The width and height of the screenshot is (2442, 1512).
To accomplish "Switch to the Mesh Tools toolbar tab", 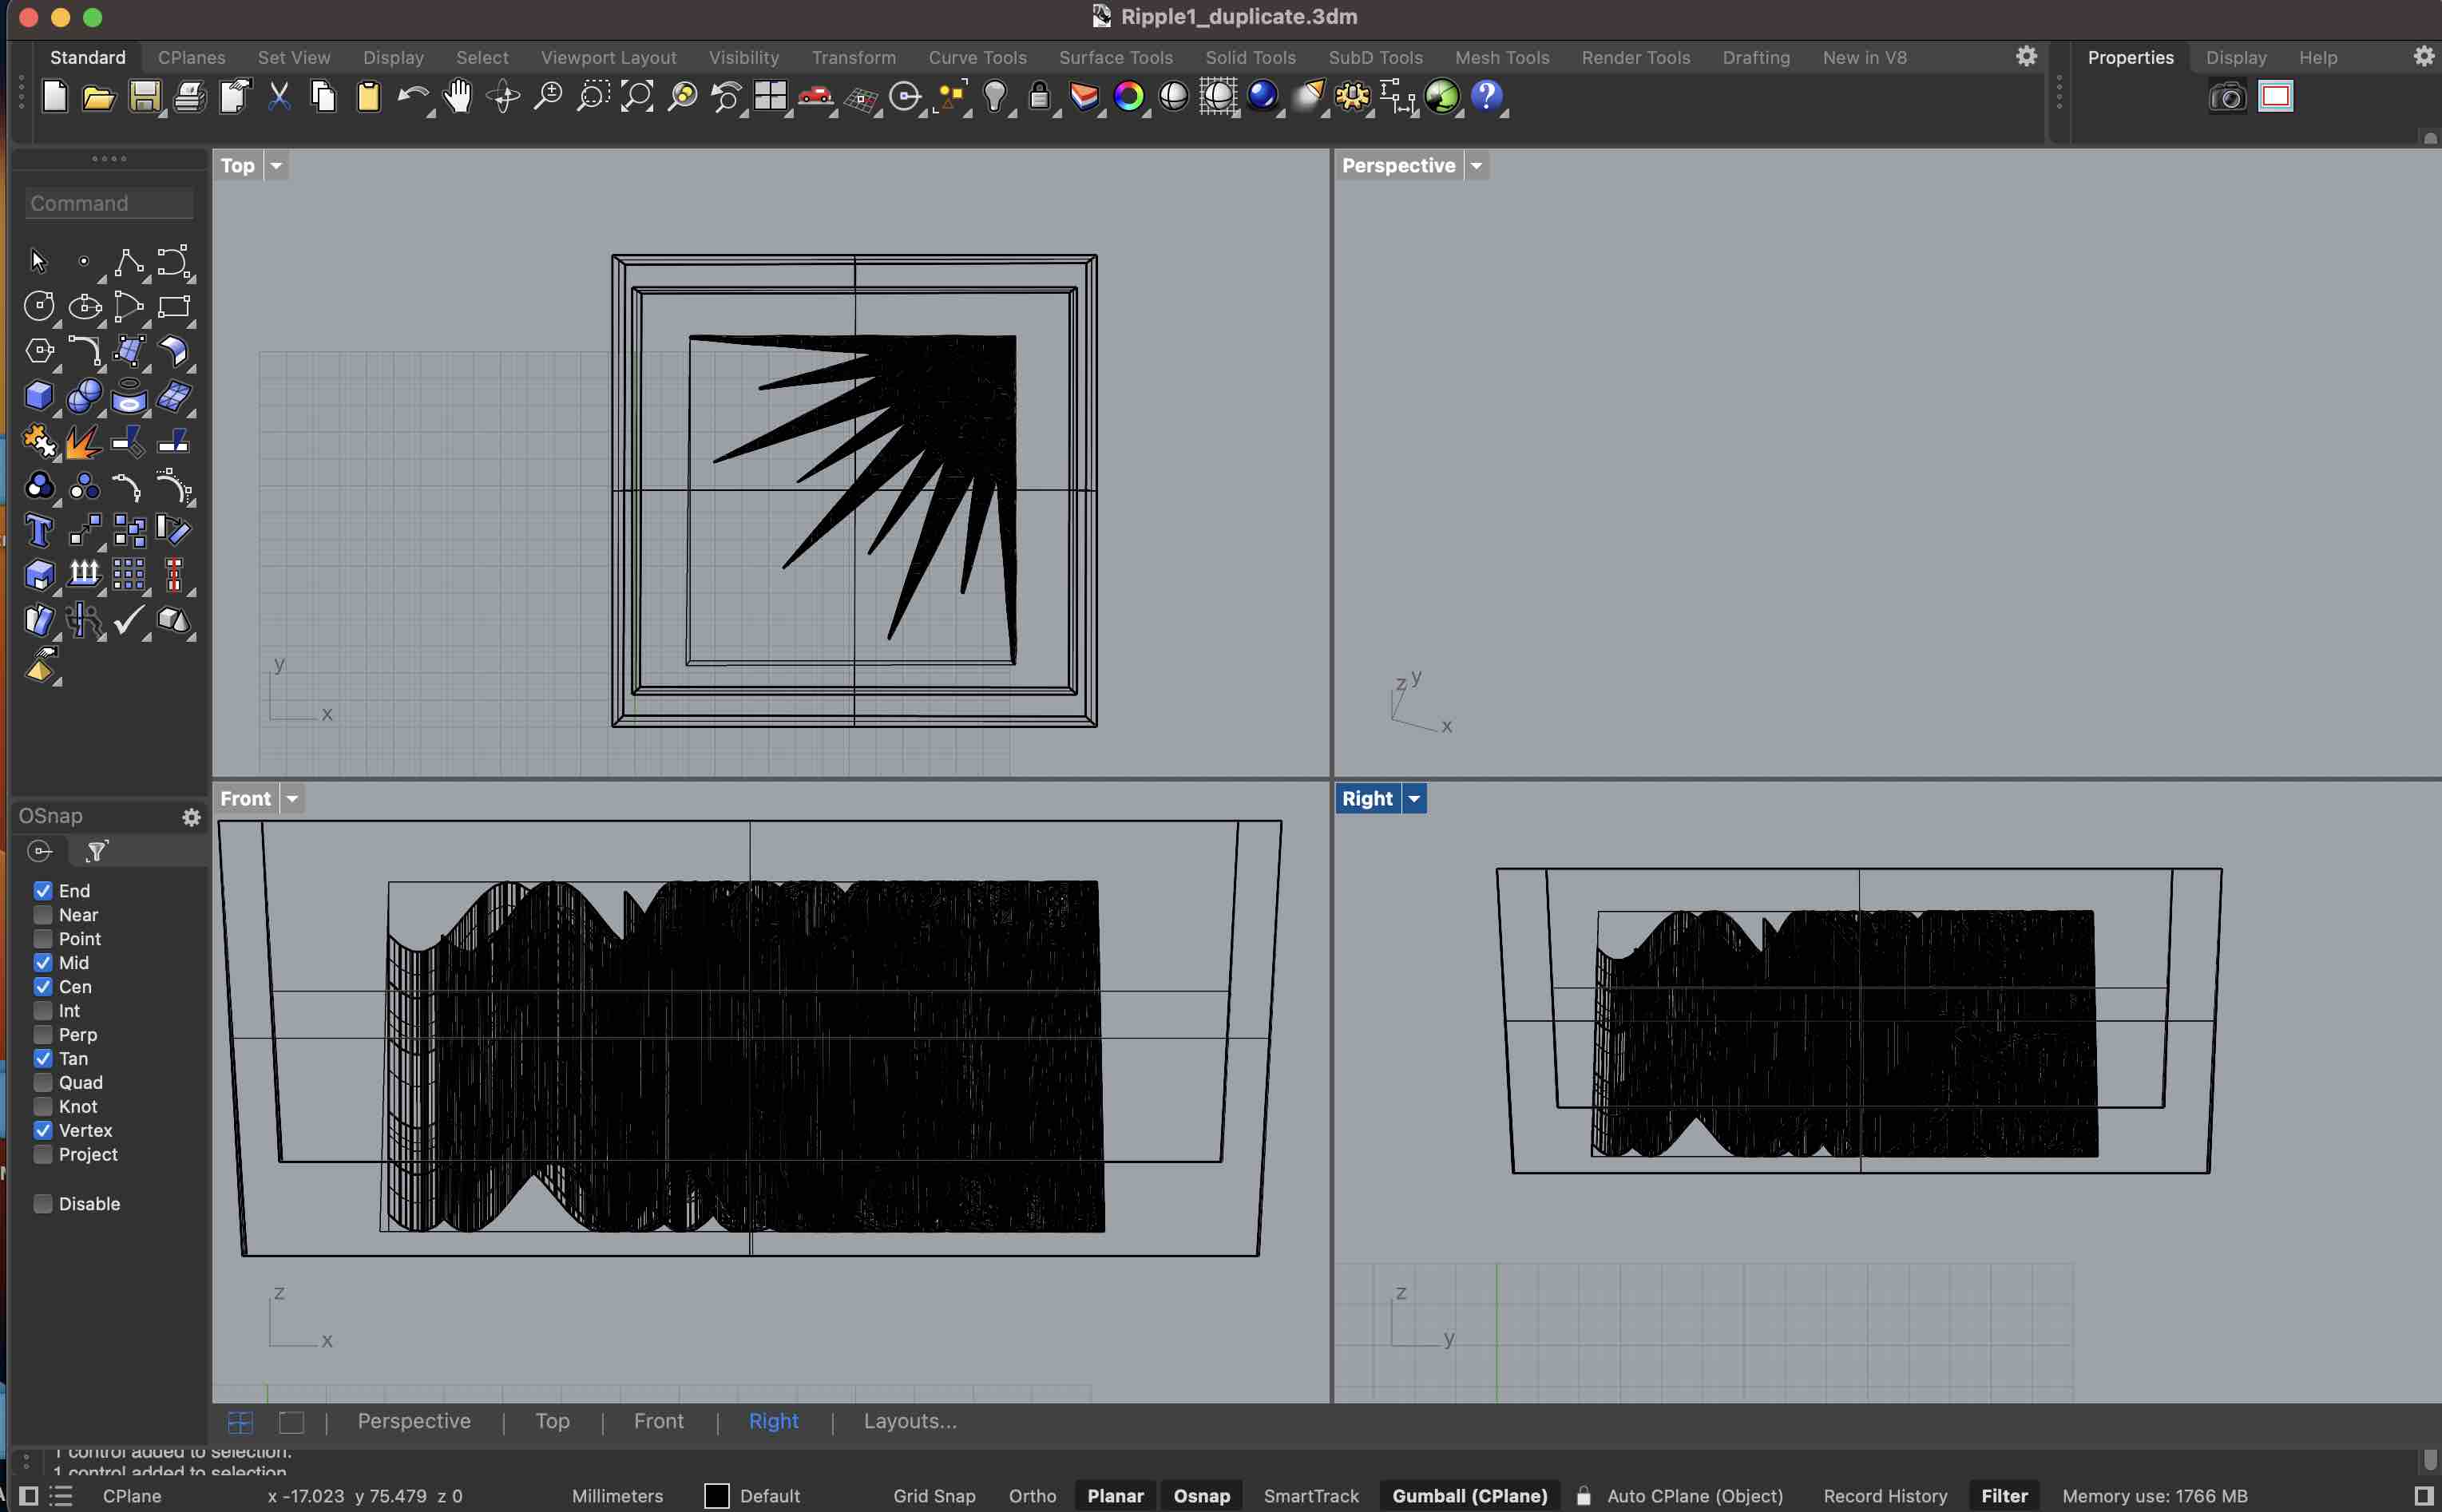I will click(1501, 57).
